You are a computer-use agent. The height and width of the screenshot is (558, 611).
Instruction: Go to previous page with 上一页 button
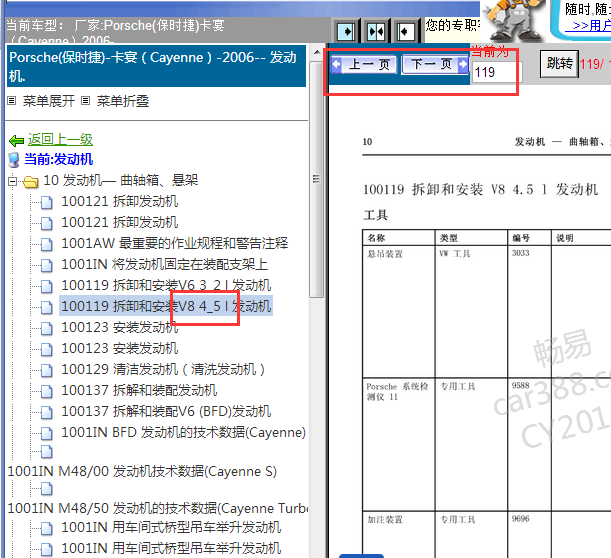[364, 64]
